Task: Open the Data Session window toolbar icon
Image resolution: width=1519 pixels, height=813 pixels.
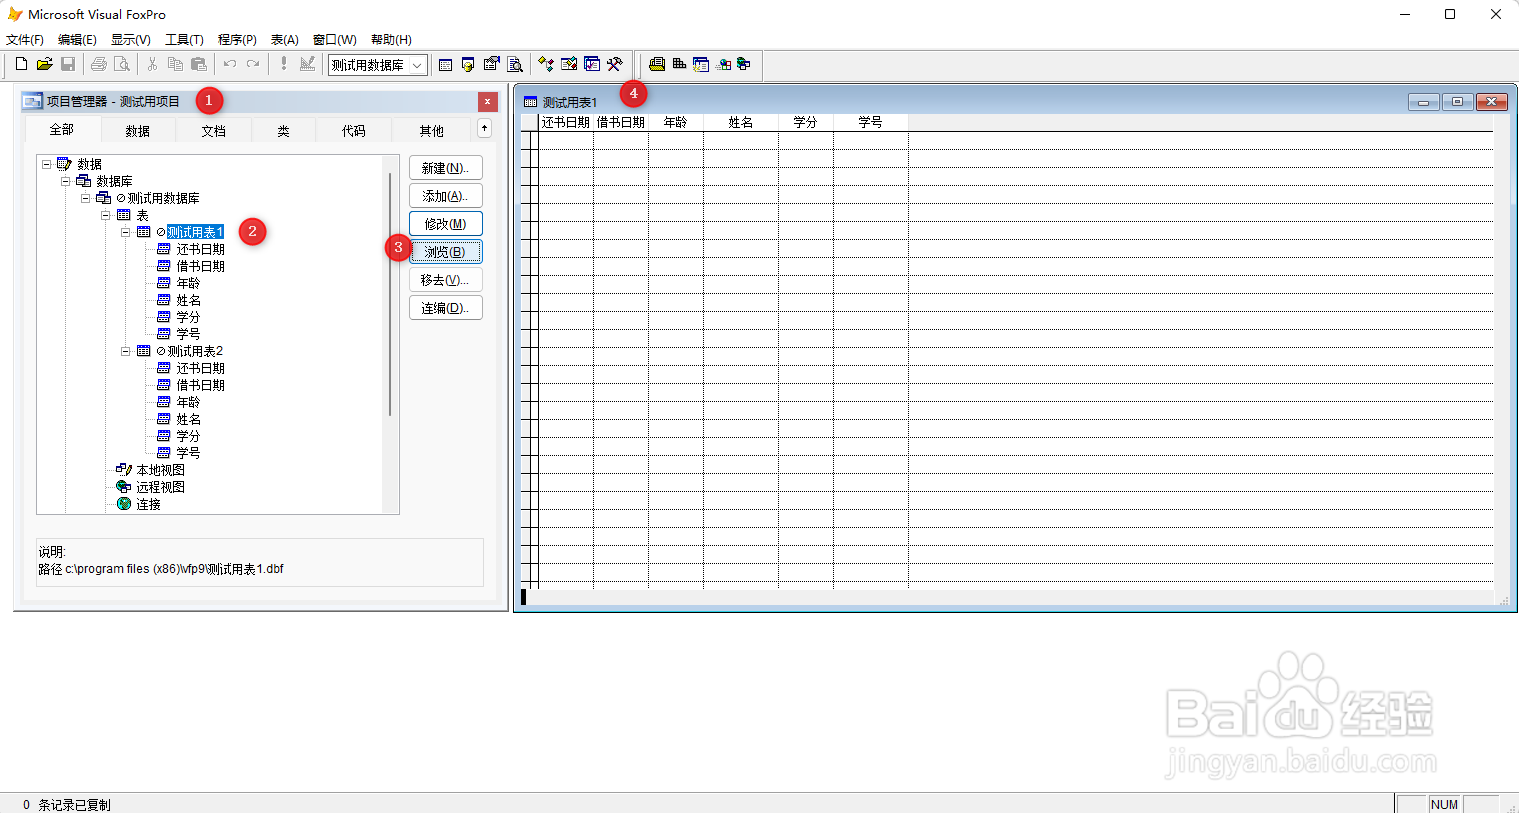Action: point(467,64)
